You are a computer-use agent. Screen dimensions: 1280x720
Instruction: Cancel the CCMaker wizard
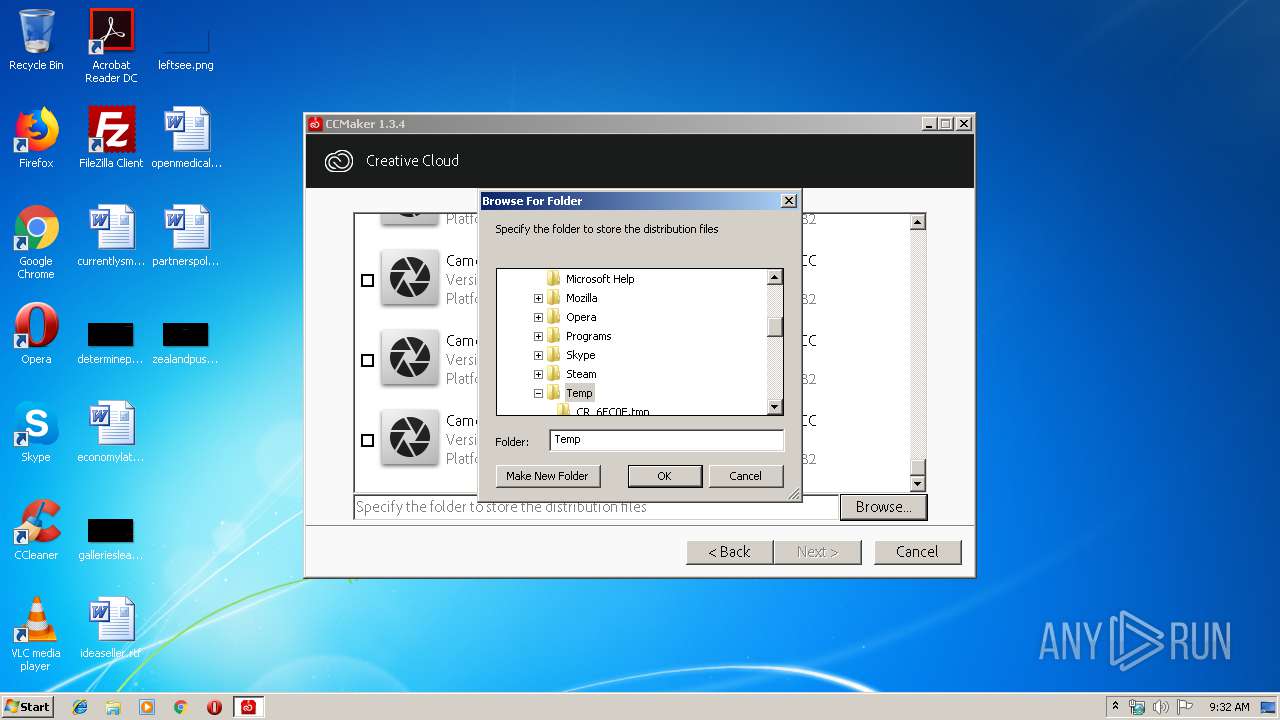pos(917,552)
